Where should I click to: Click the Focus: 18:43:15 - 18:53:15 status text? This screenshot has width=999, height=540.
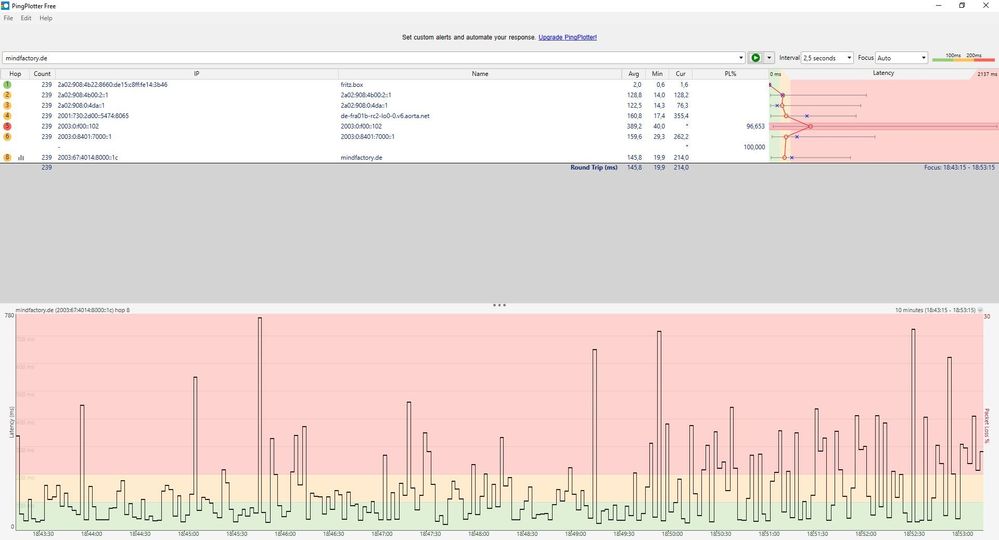tap(959, 167)
